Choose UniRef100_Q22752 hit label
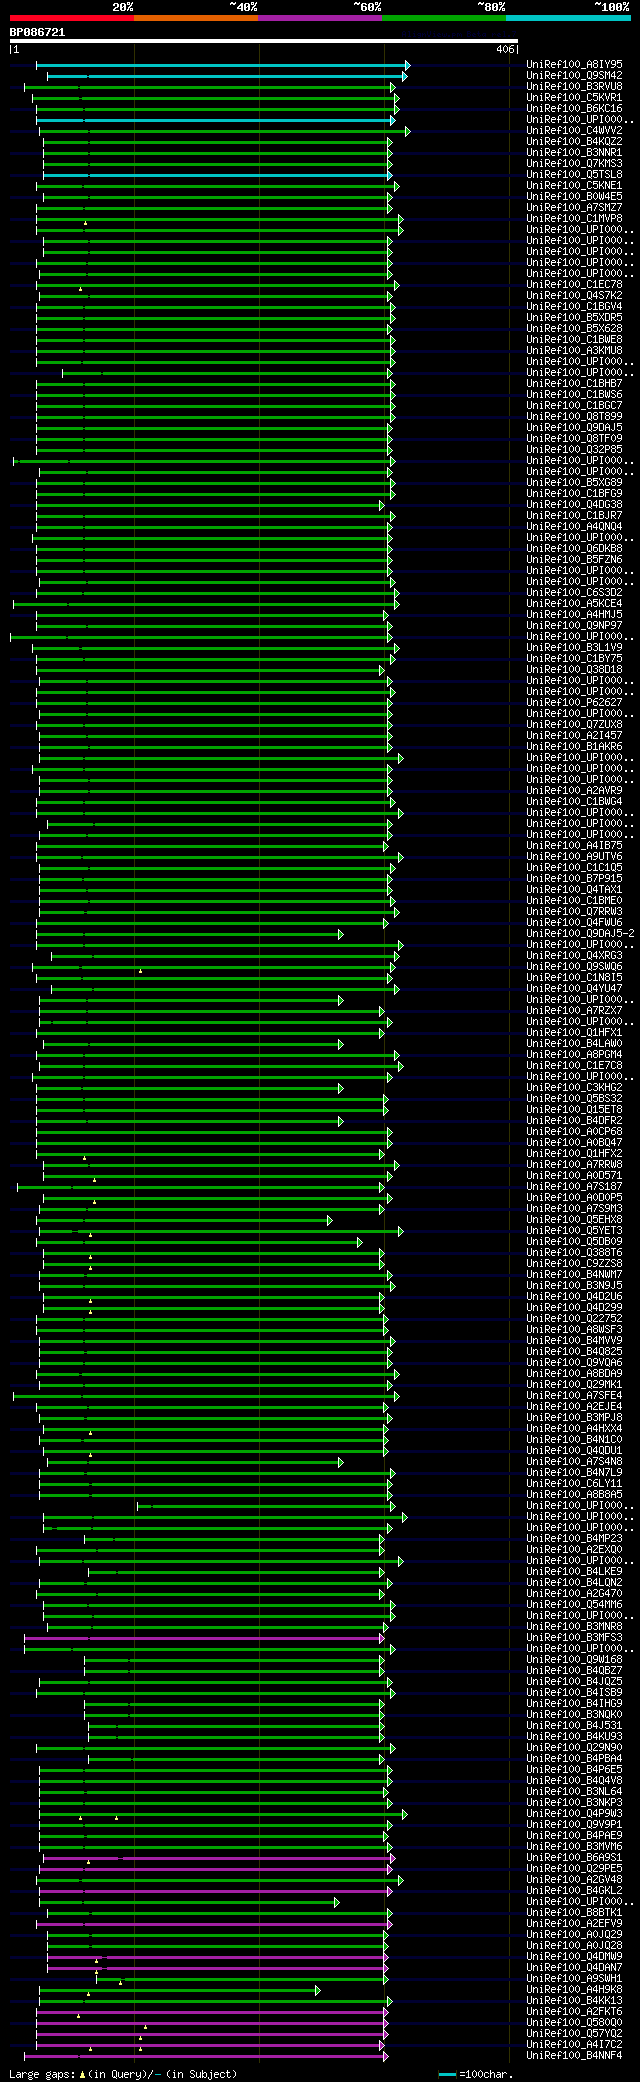The image size is (640, 2082). (x=574, y=1318)
